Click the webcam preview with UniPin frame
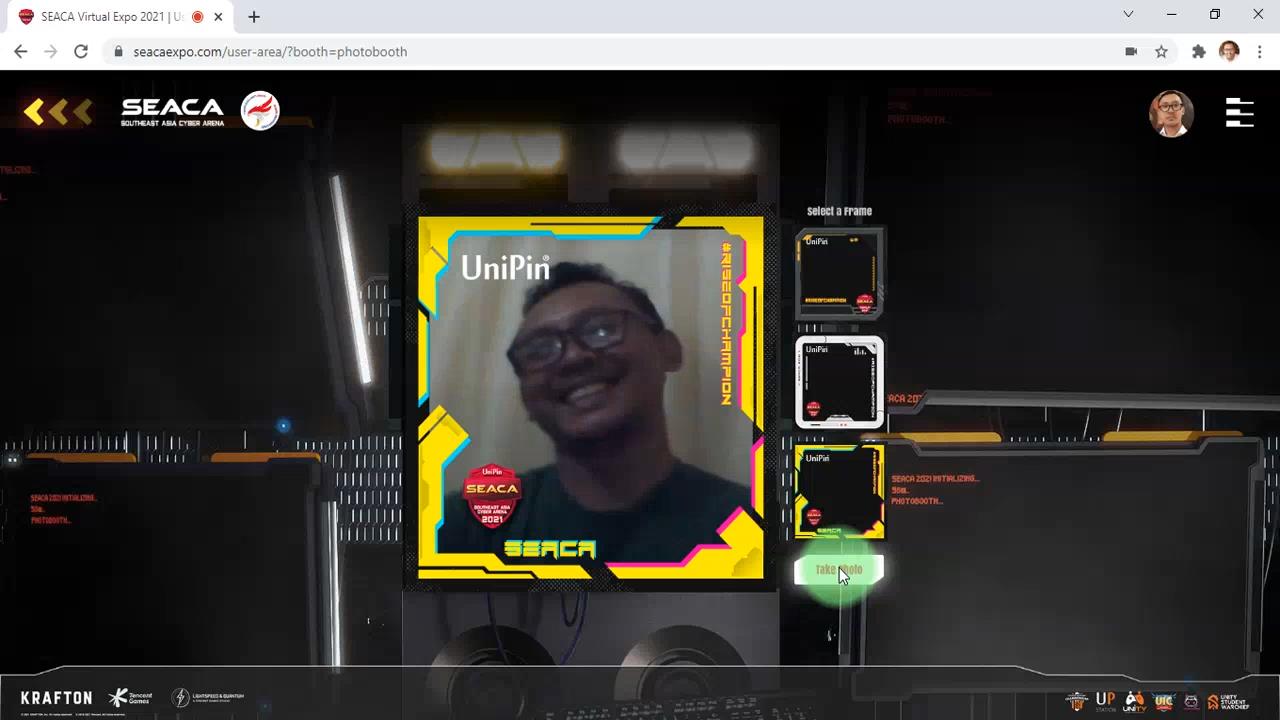The image size is (1280, 720). (590, 397)
